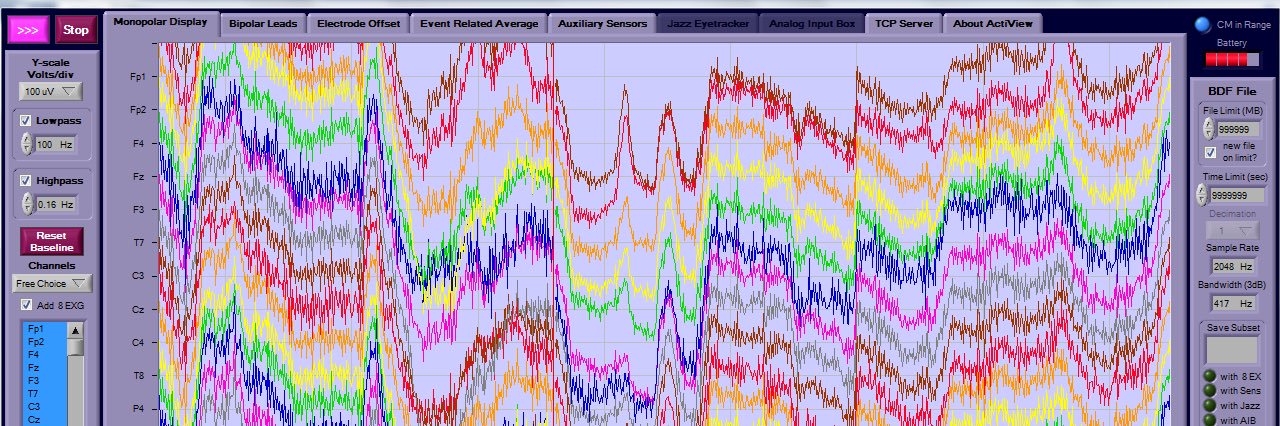The image size is (1280, 426).
Task: Toggle the Add 8 EXG checkbox
Action: (25, 305)
